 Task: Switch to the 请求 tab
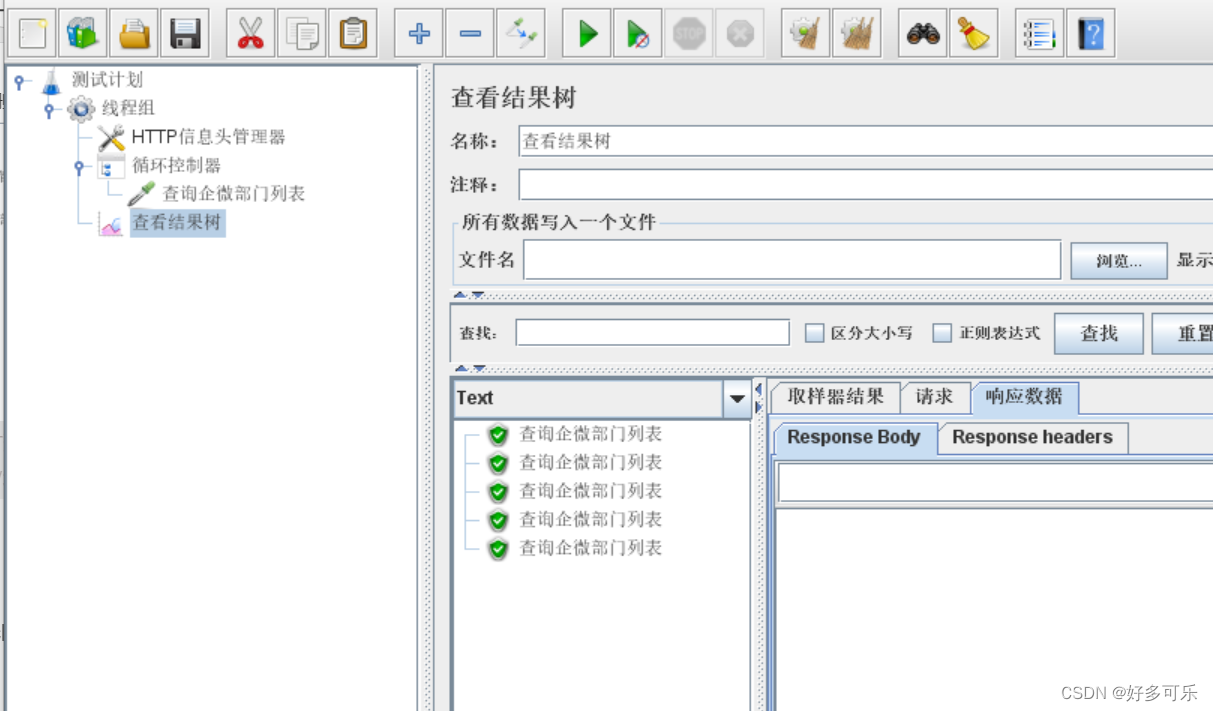(934, 397)
